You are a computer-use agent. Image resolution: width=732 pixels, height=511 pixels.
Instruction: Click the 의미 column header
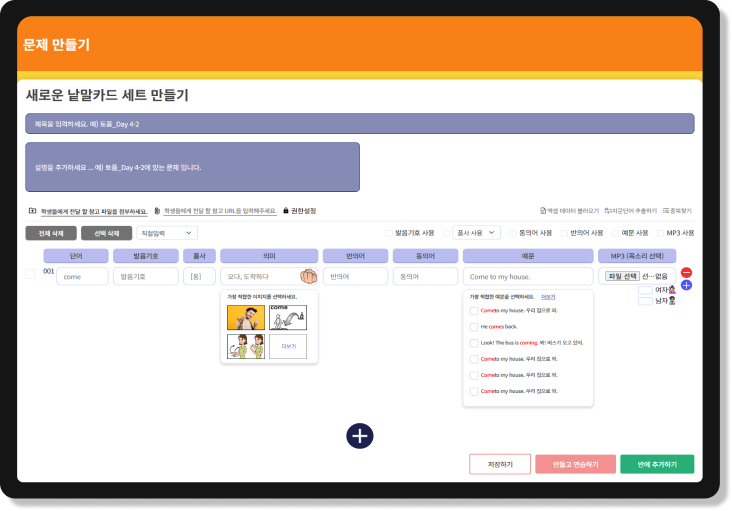(269, 256)
